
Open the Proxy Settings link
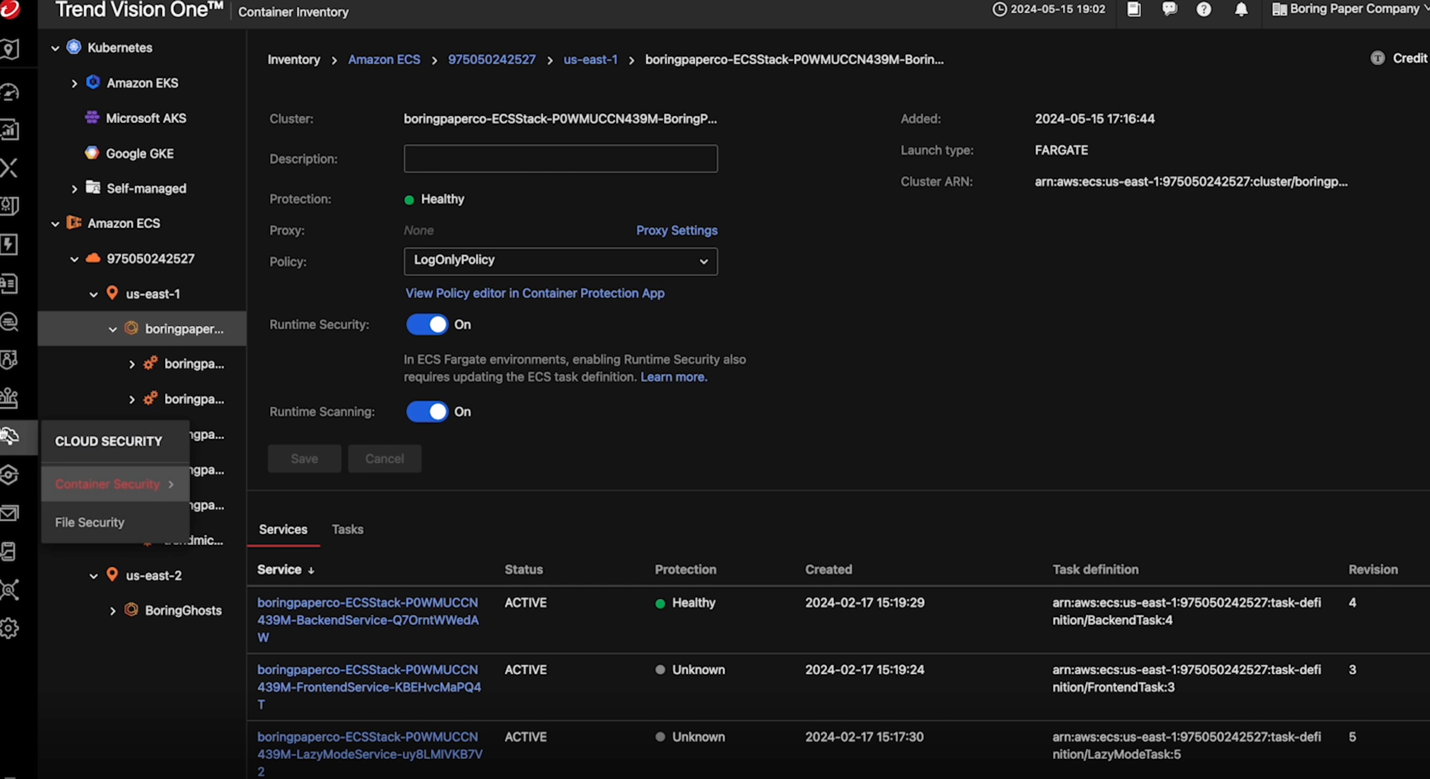click(676, 230)
